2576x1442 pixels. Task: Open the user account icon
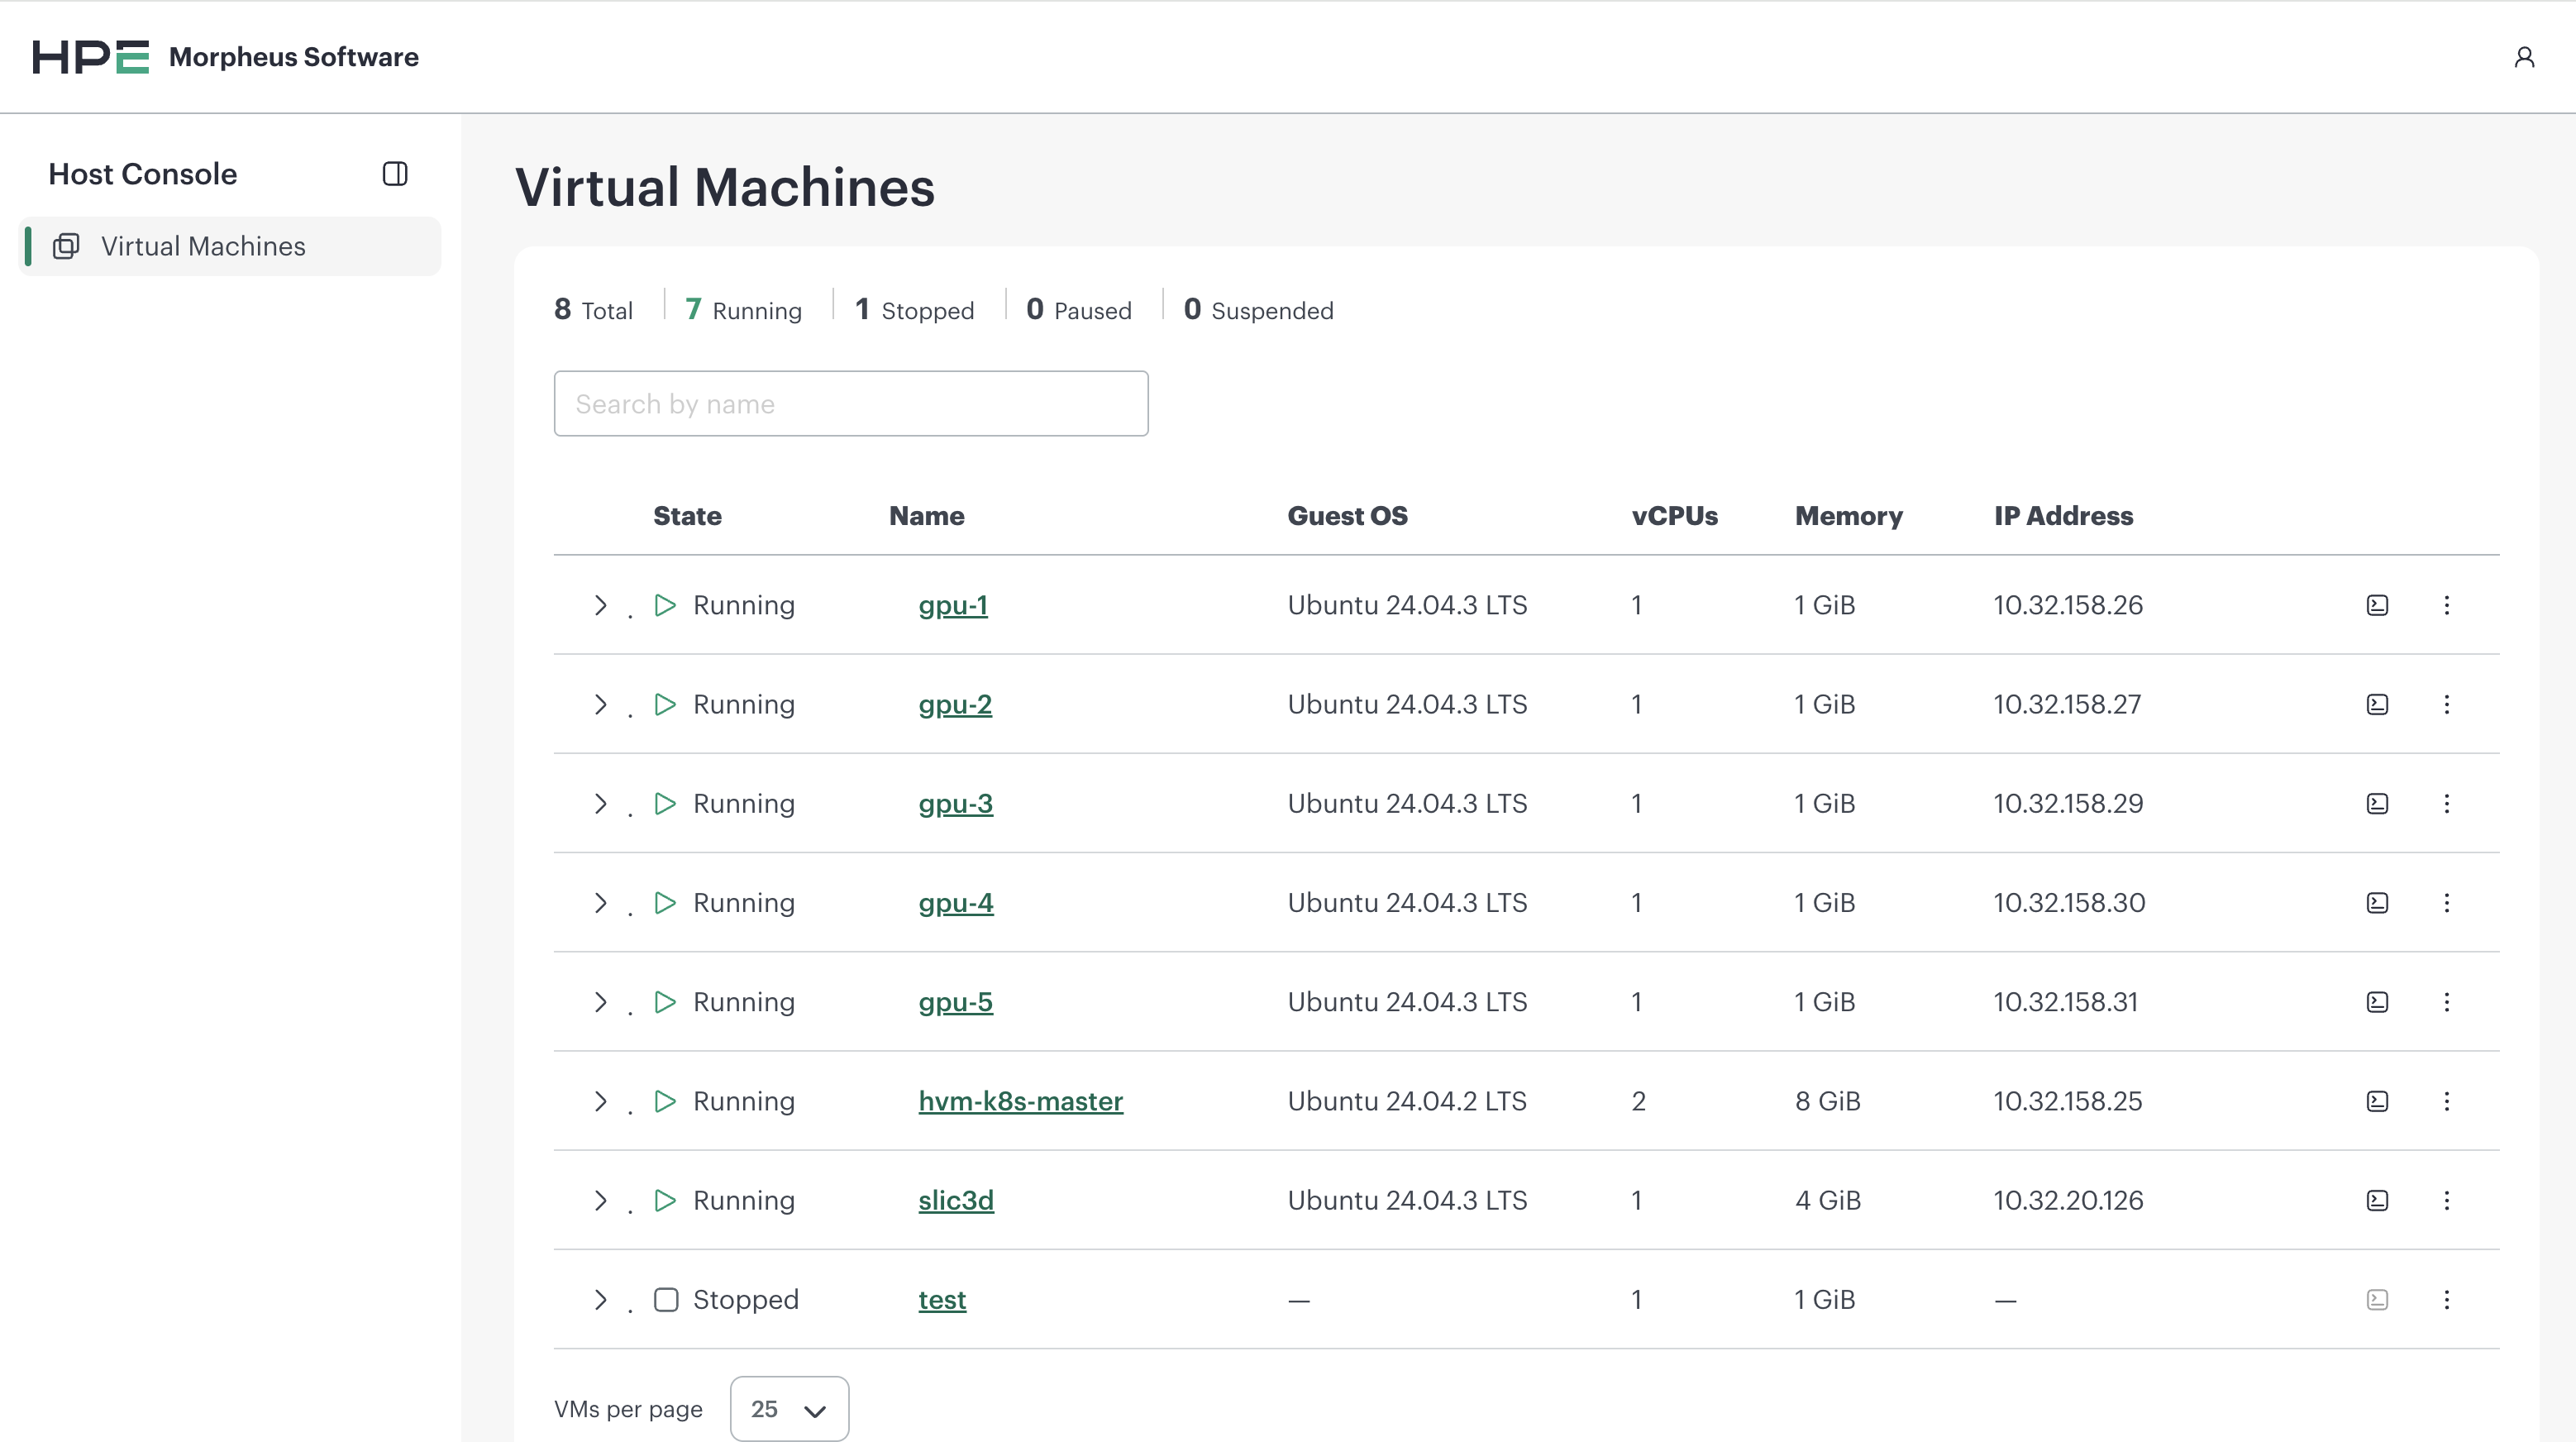click(x=2524, y=57)
